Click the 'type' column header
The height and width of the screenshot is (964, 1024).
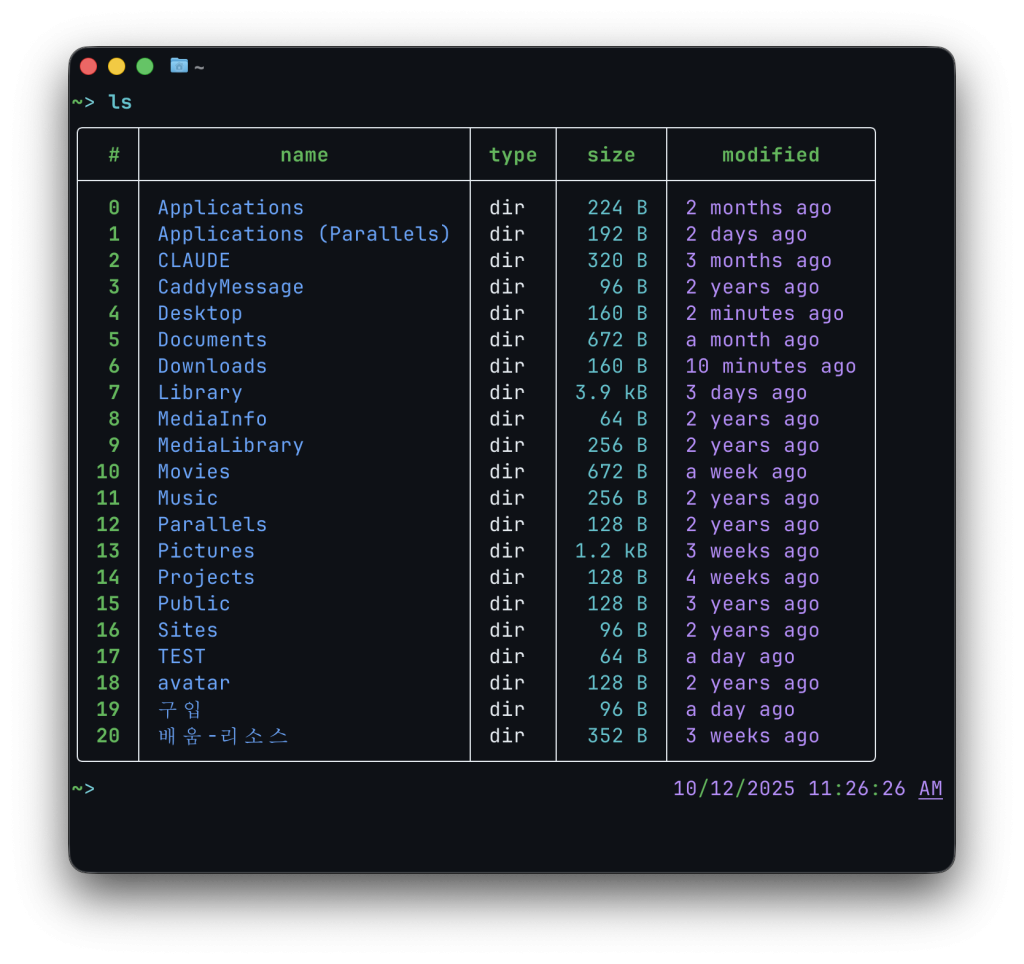(x=512, y=155)
